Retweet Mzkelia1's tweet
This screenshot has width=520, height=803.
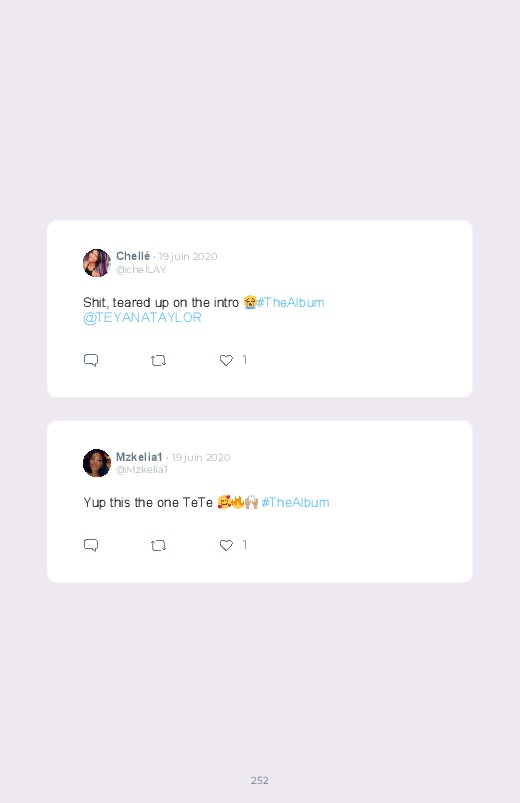(158, 545)
